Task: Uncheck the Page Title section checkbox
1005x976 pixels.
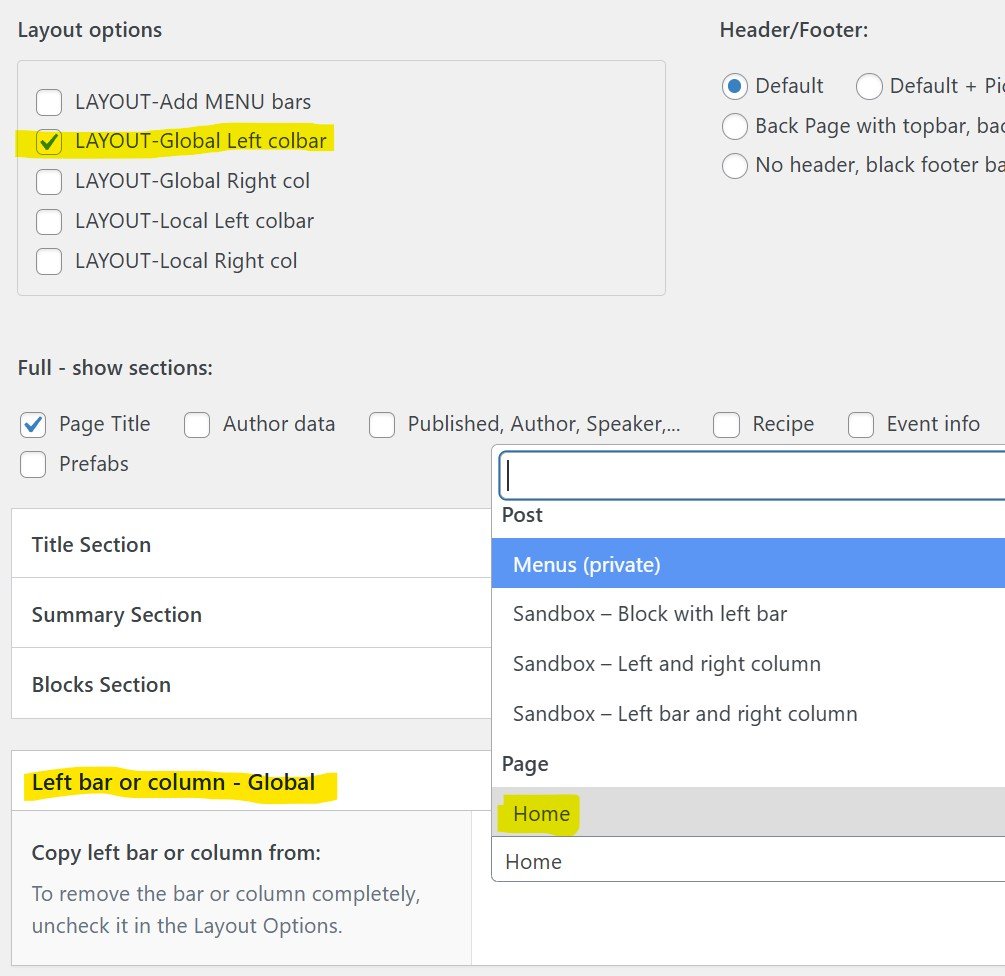Action: (x=33, y=425)
